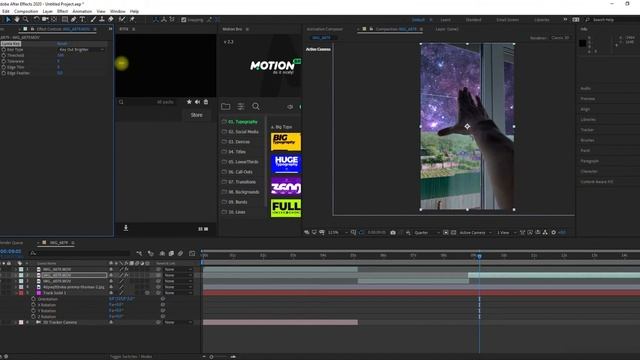Open Graph Editor icon in timeline

click(x=192, y=253)
